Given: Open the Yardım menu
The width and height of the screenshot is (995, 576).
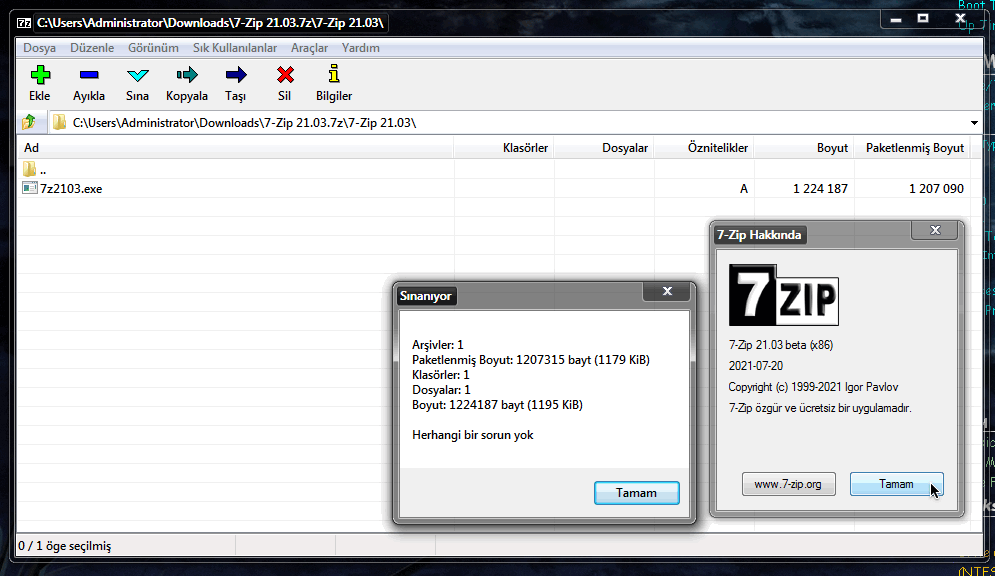Looking at the screenshot, I should click(x=360, y=48).
